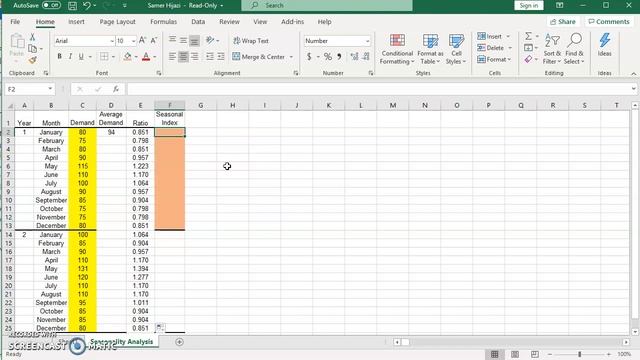
Task: Click the Format Painter brush icon
Action: pos(33,60)
